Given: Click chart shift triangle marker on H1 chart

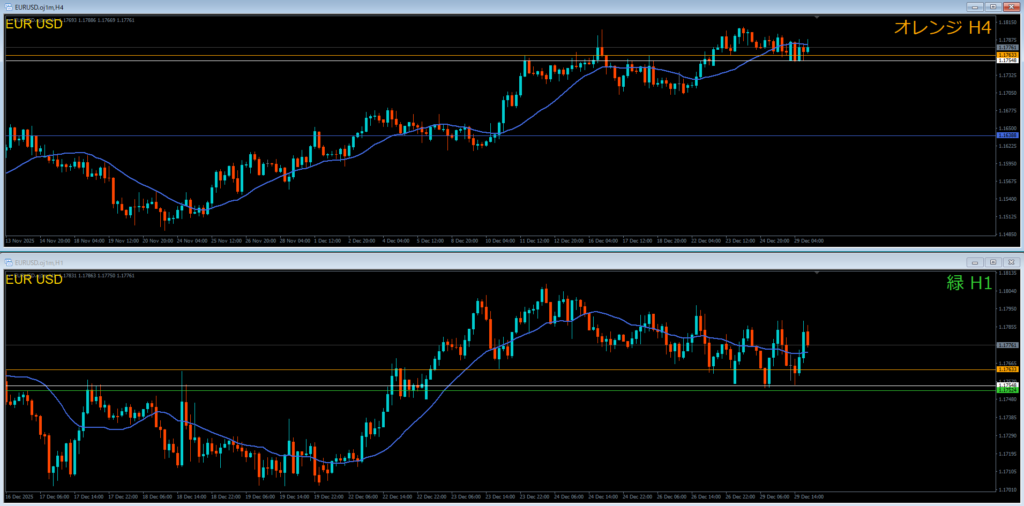Looking at the screenshot, I should coord(817,272).
